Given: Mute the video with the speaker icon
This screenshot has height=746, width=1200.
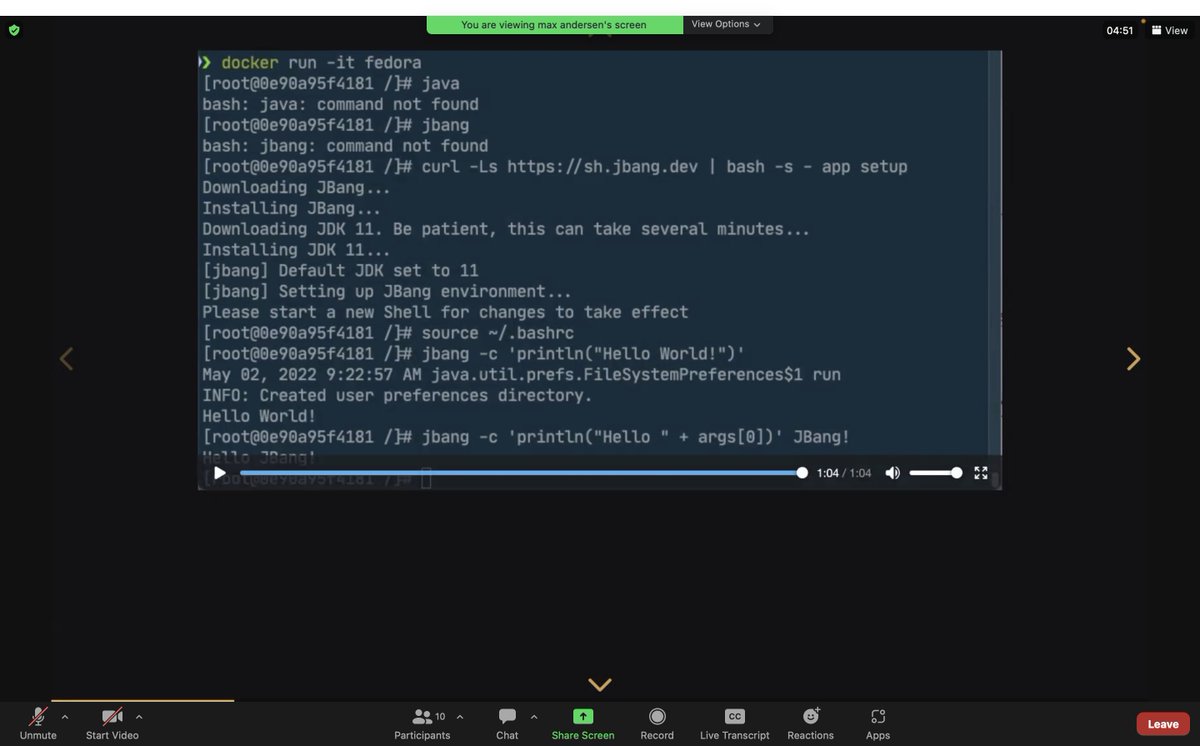Looking at the screenshot, I should pos(892,473).
